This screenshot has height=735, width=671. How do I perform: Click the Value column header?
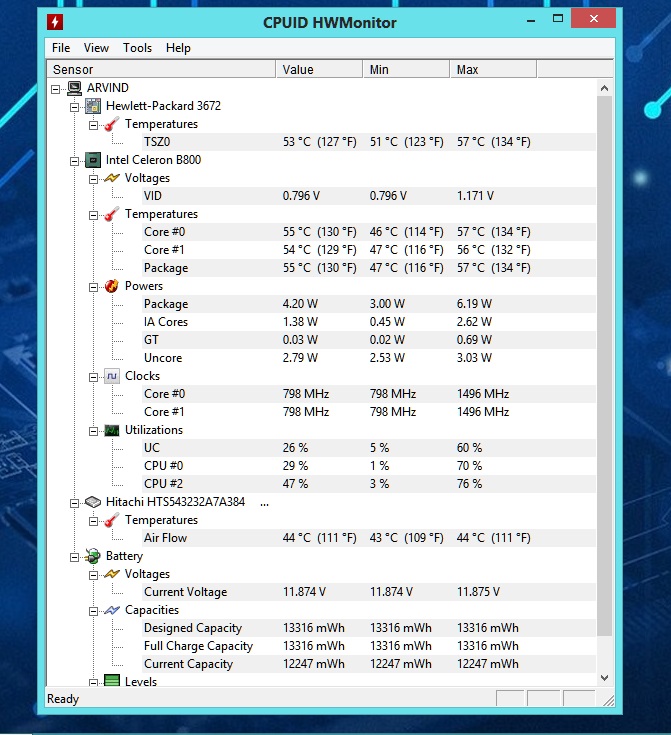[319, 69]
